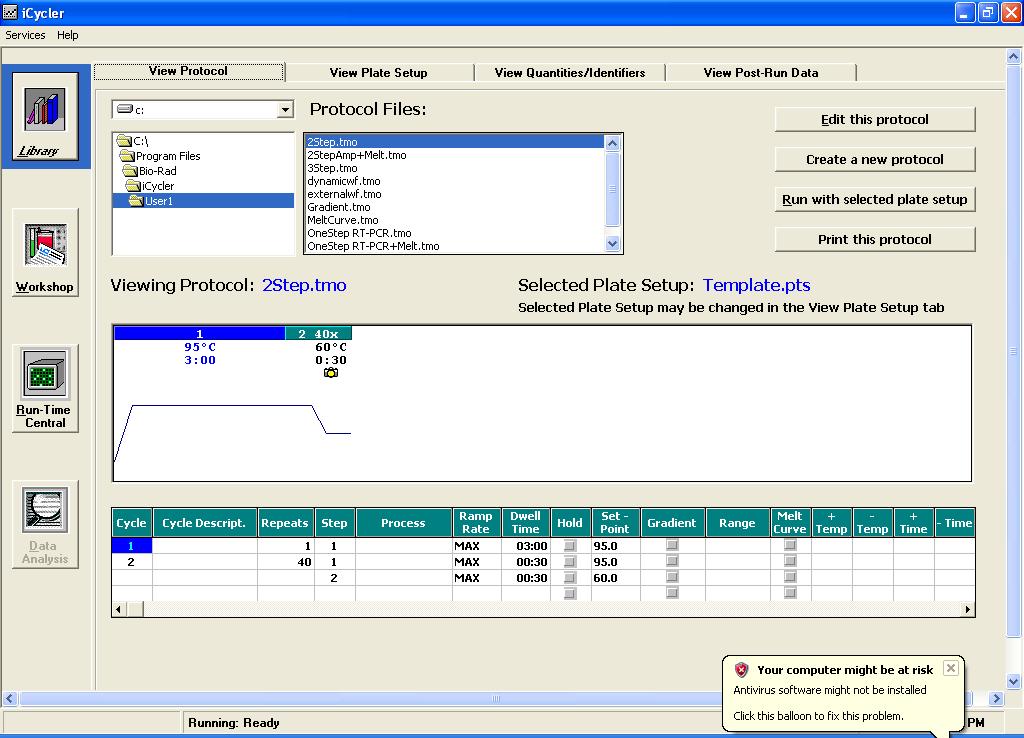Select cycle 1 cell in table
This screenshot has width=1024, height=738.
click(x=132, y=545)
